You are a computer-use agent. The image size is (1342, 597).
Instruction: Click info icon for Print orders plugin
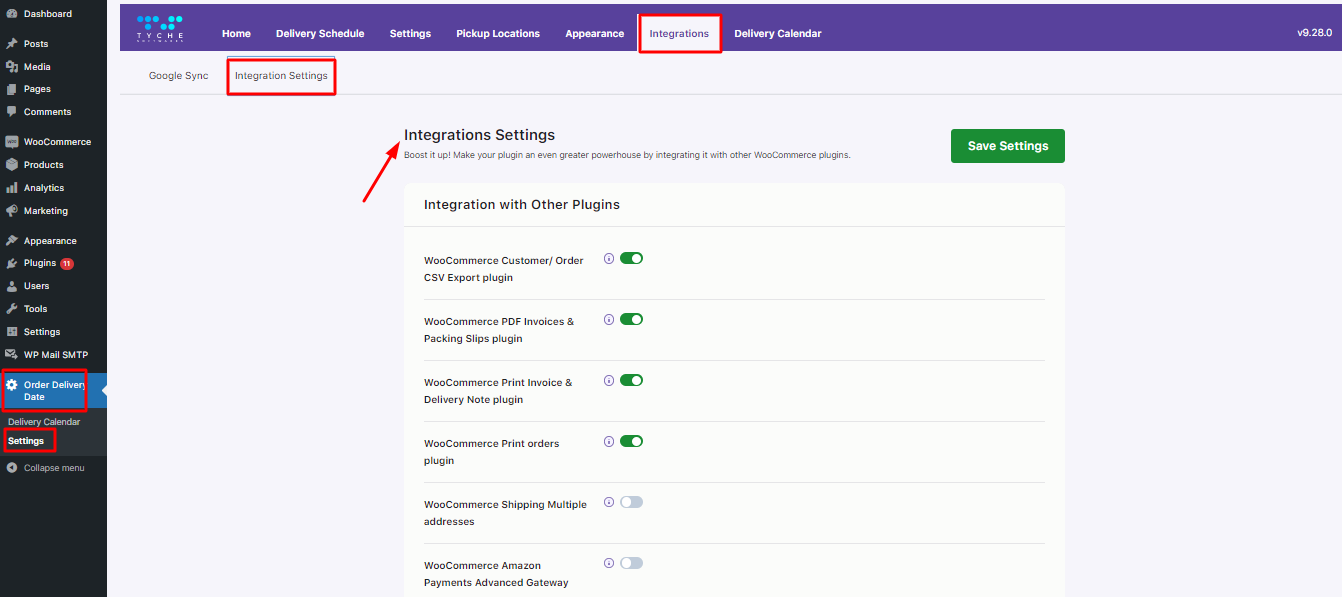pos(609,441)
